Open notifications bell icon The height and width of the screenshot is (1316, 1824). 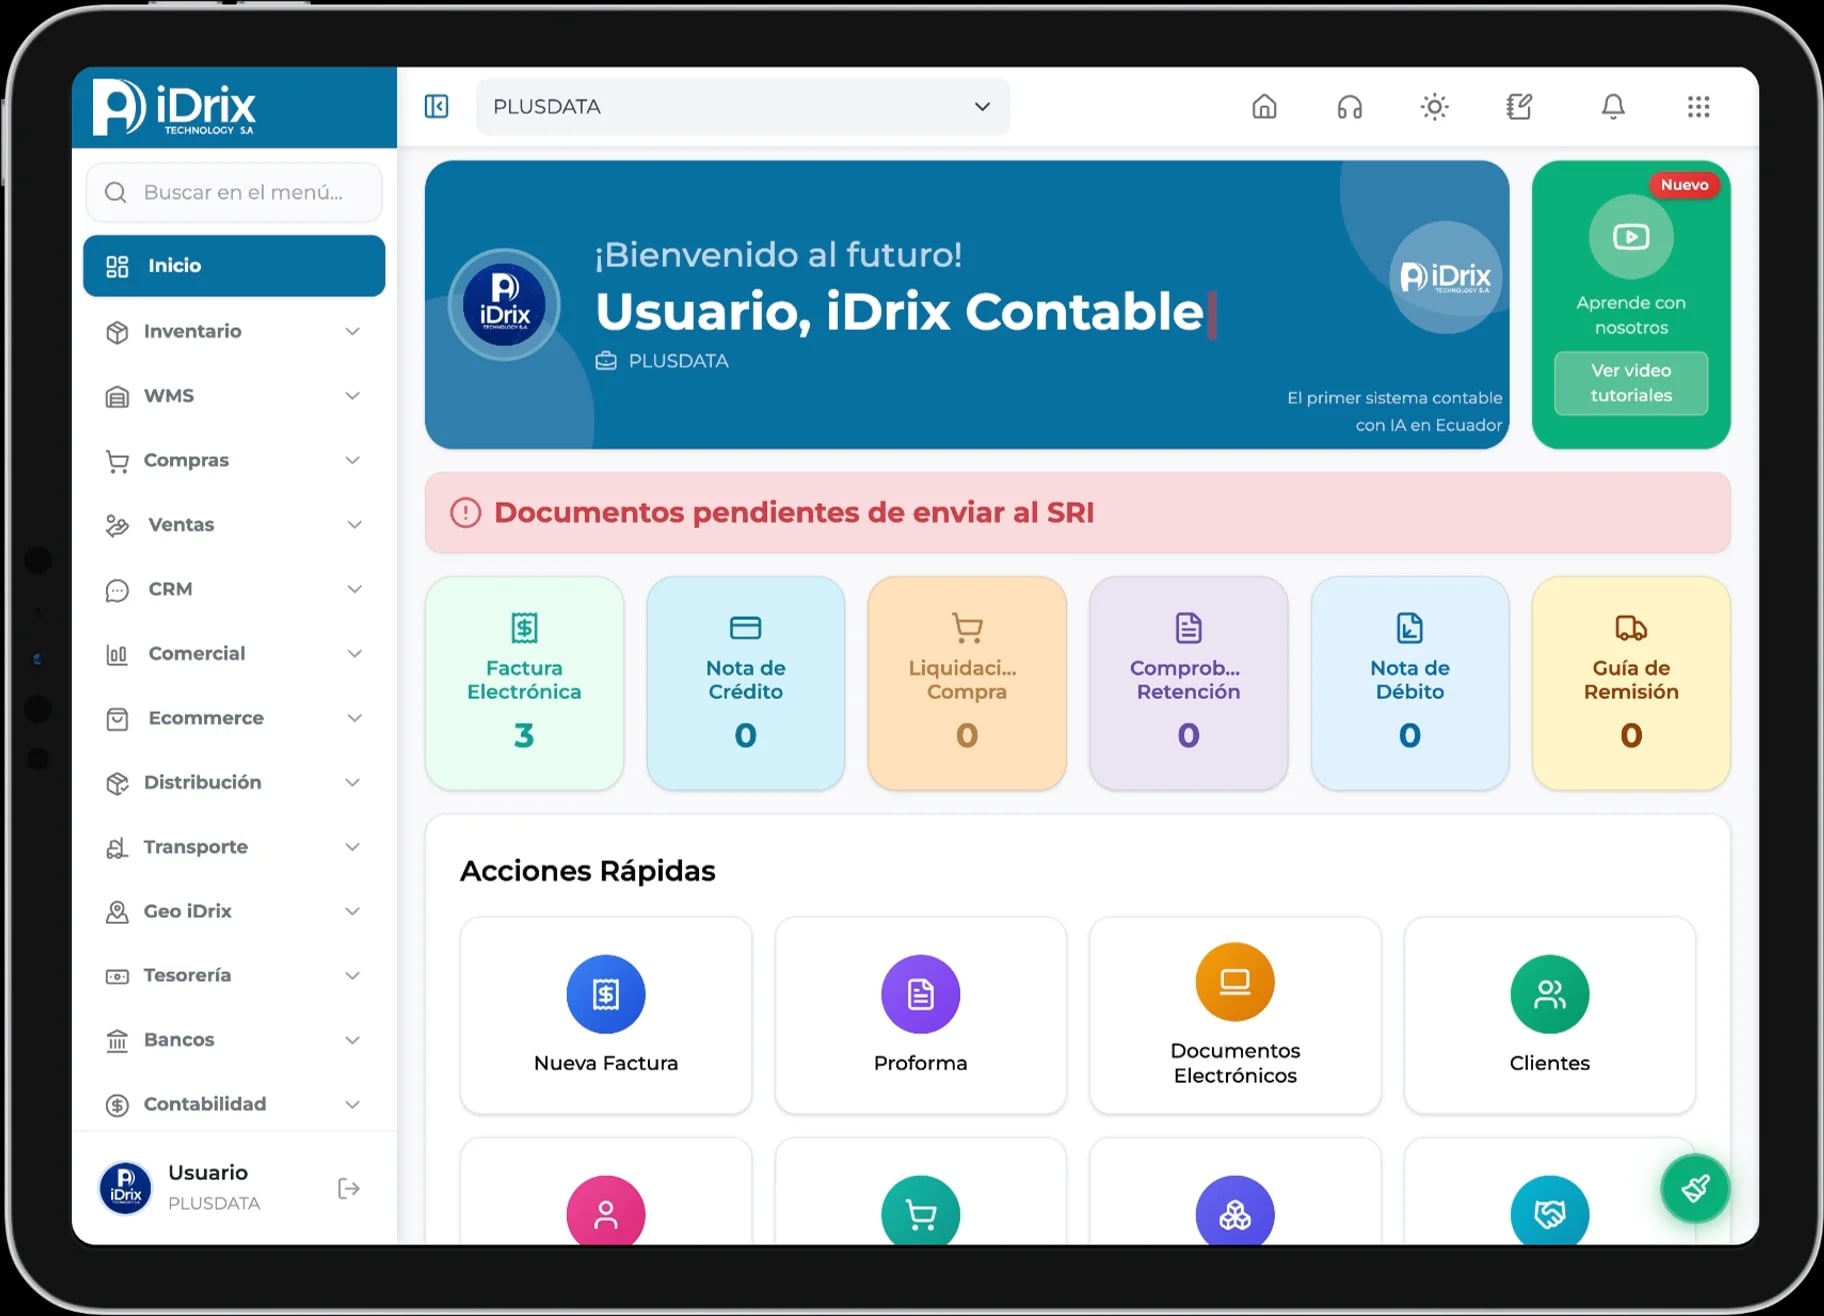pyautogui.click(x=1613, y=106)
